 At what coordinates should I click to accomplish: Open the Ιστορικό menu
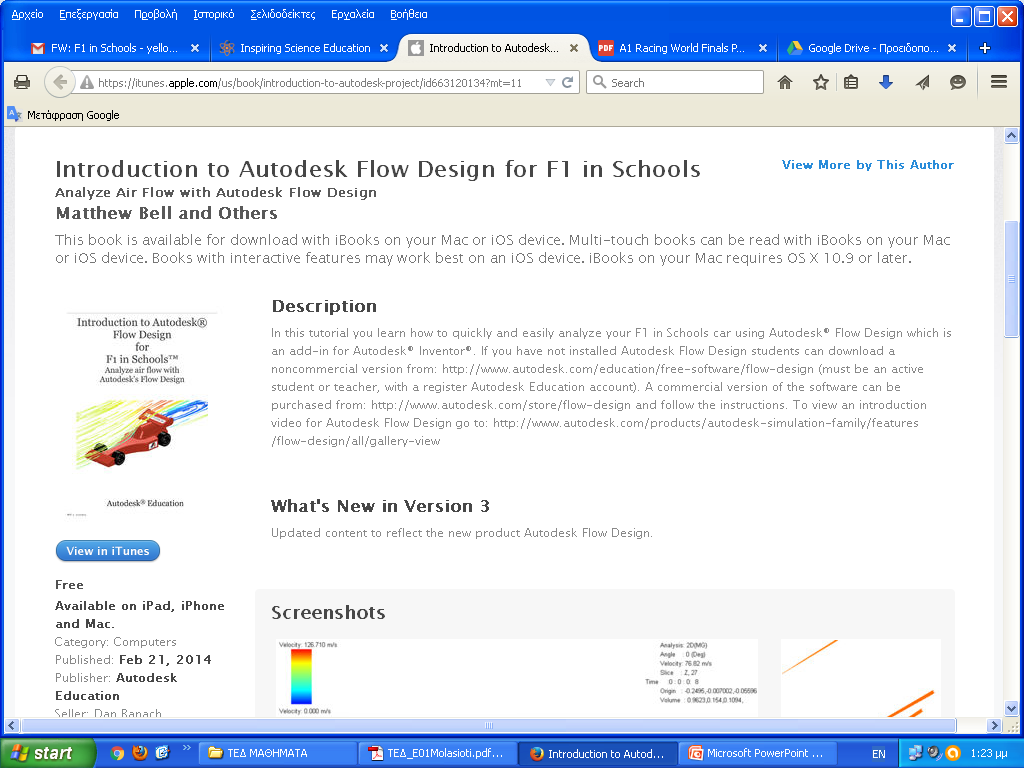214,14
